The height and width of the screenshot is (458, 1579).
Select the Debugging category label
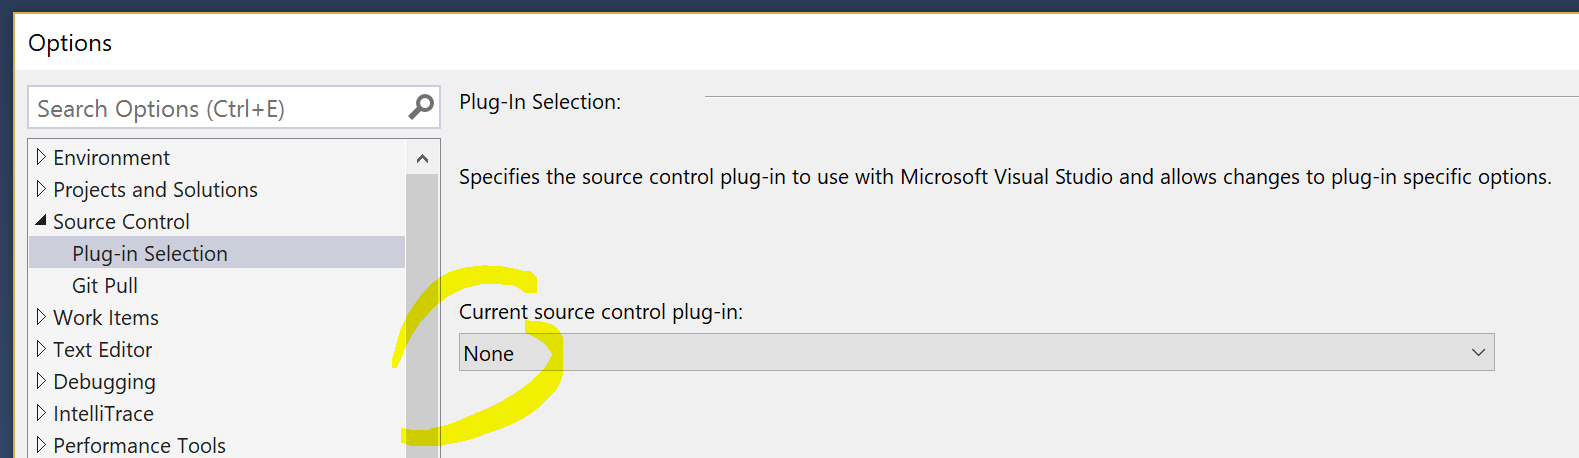point(104,382)
